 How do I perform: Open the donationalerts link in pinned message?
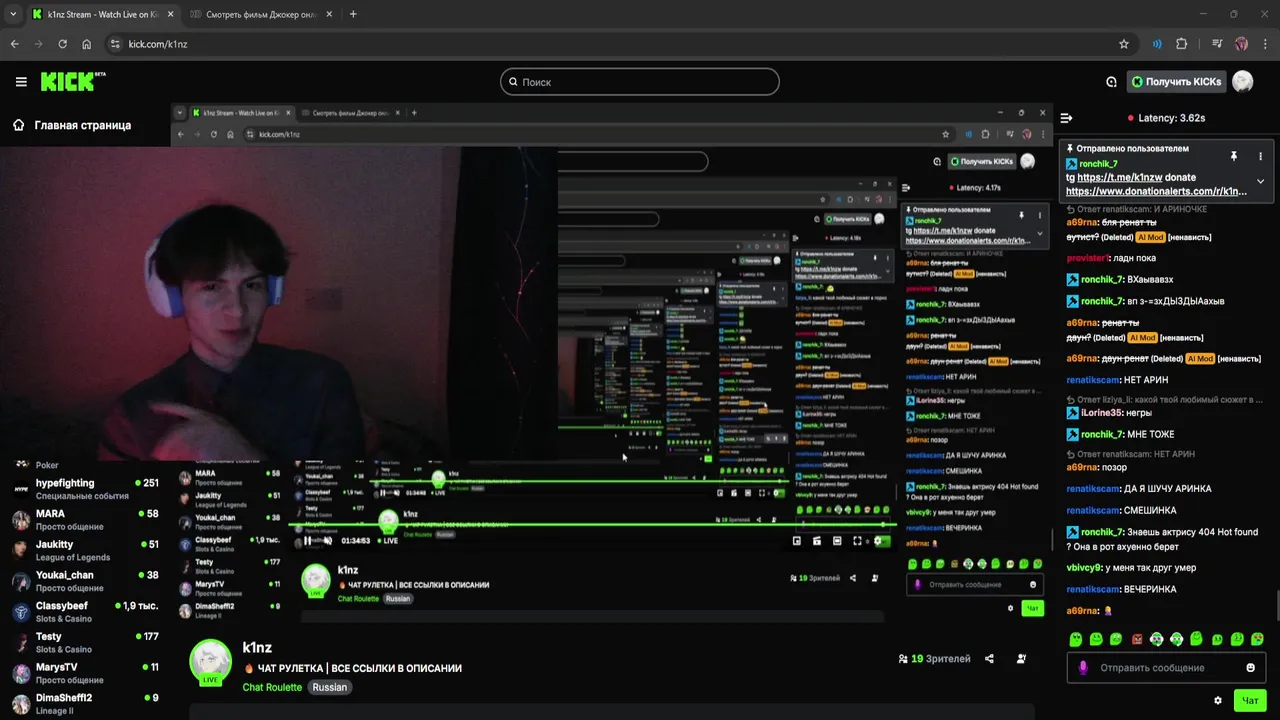tap(1156, 191)
